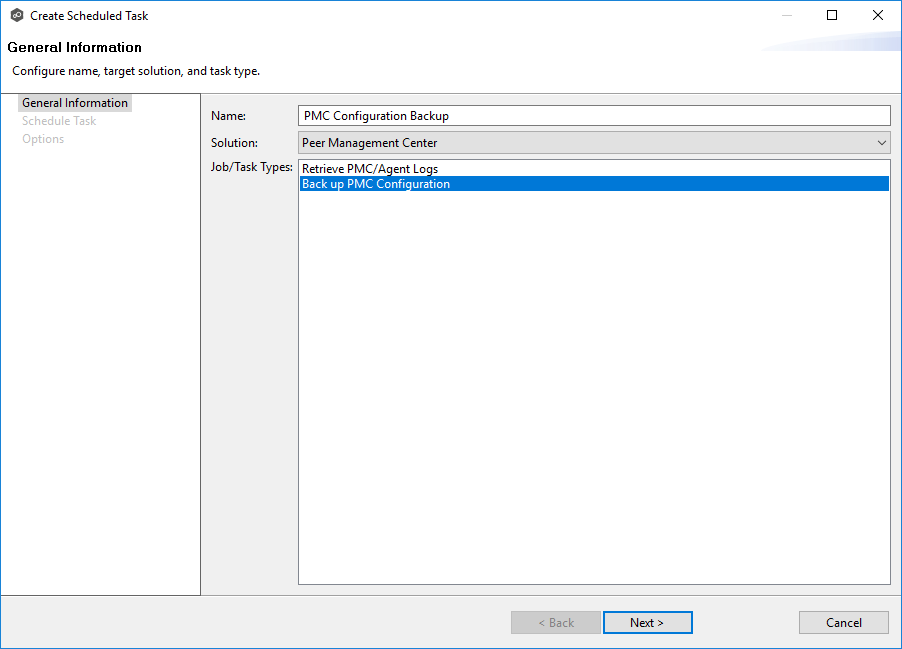
Task: Expand the Solution combo box arrow
Action: click(x=881, y=142)
